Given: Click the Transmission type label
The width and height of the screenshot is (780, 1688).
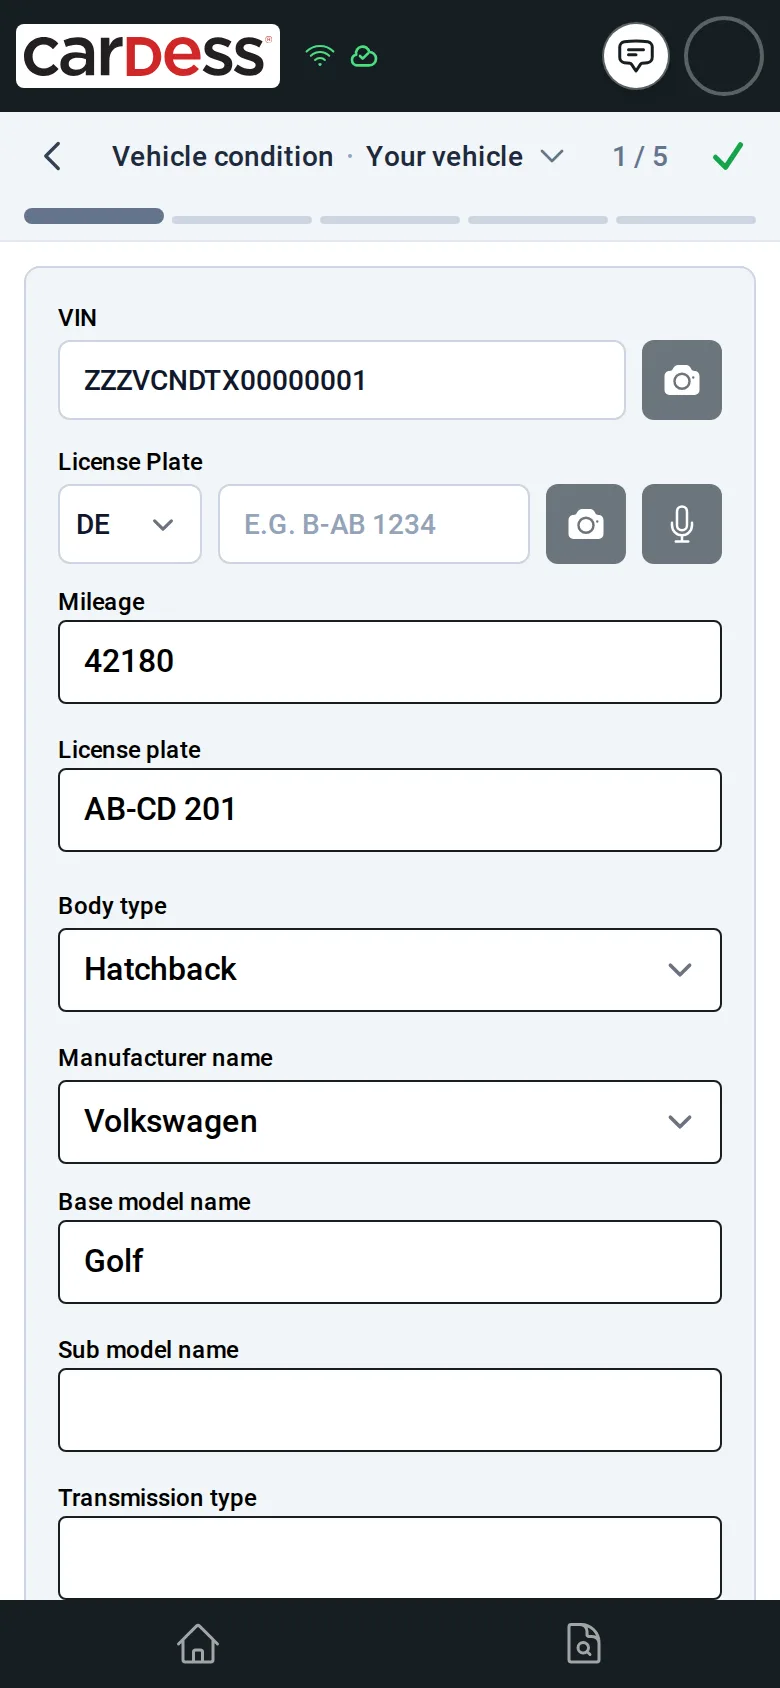Looking at the screenshot, I should click(x=157, y=1498).
